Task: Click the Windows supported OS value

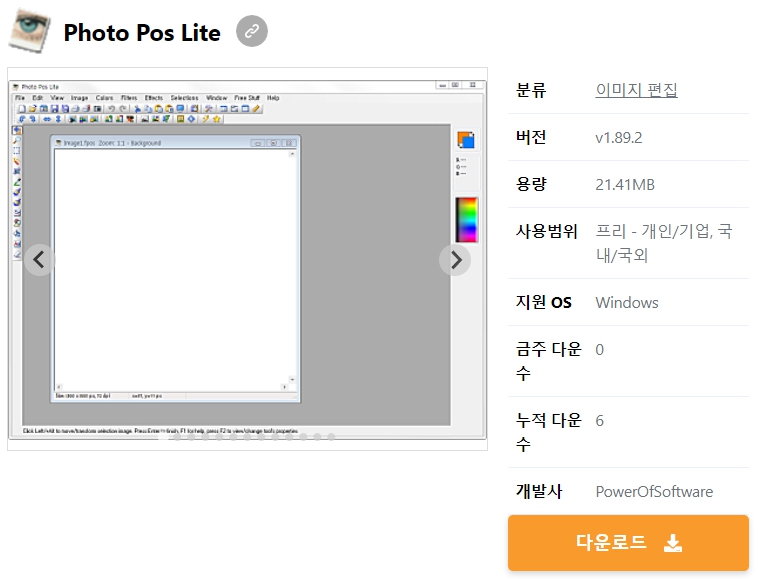Action: (x=627, y=302)
